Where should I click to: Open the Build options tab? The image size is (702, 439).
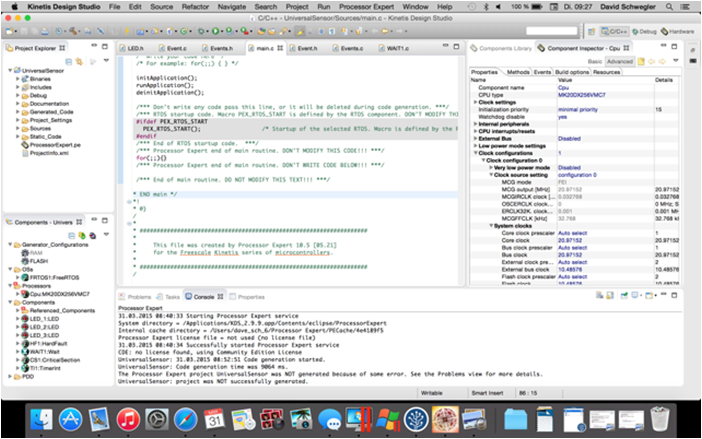pyautogui.click(x=572, y=72)
